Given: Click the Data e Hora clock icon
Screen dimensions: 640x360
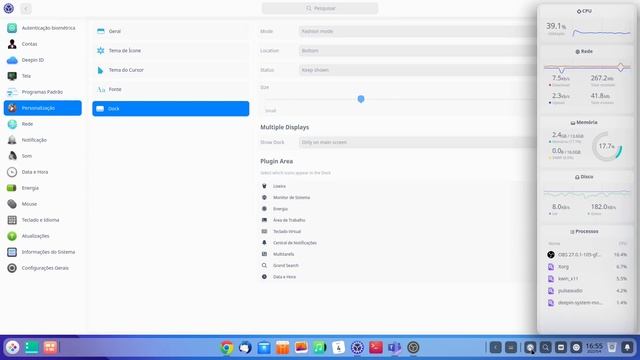Looking at the screenshot, I should 12,172.
